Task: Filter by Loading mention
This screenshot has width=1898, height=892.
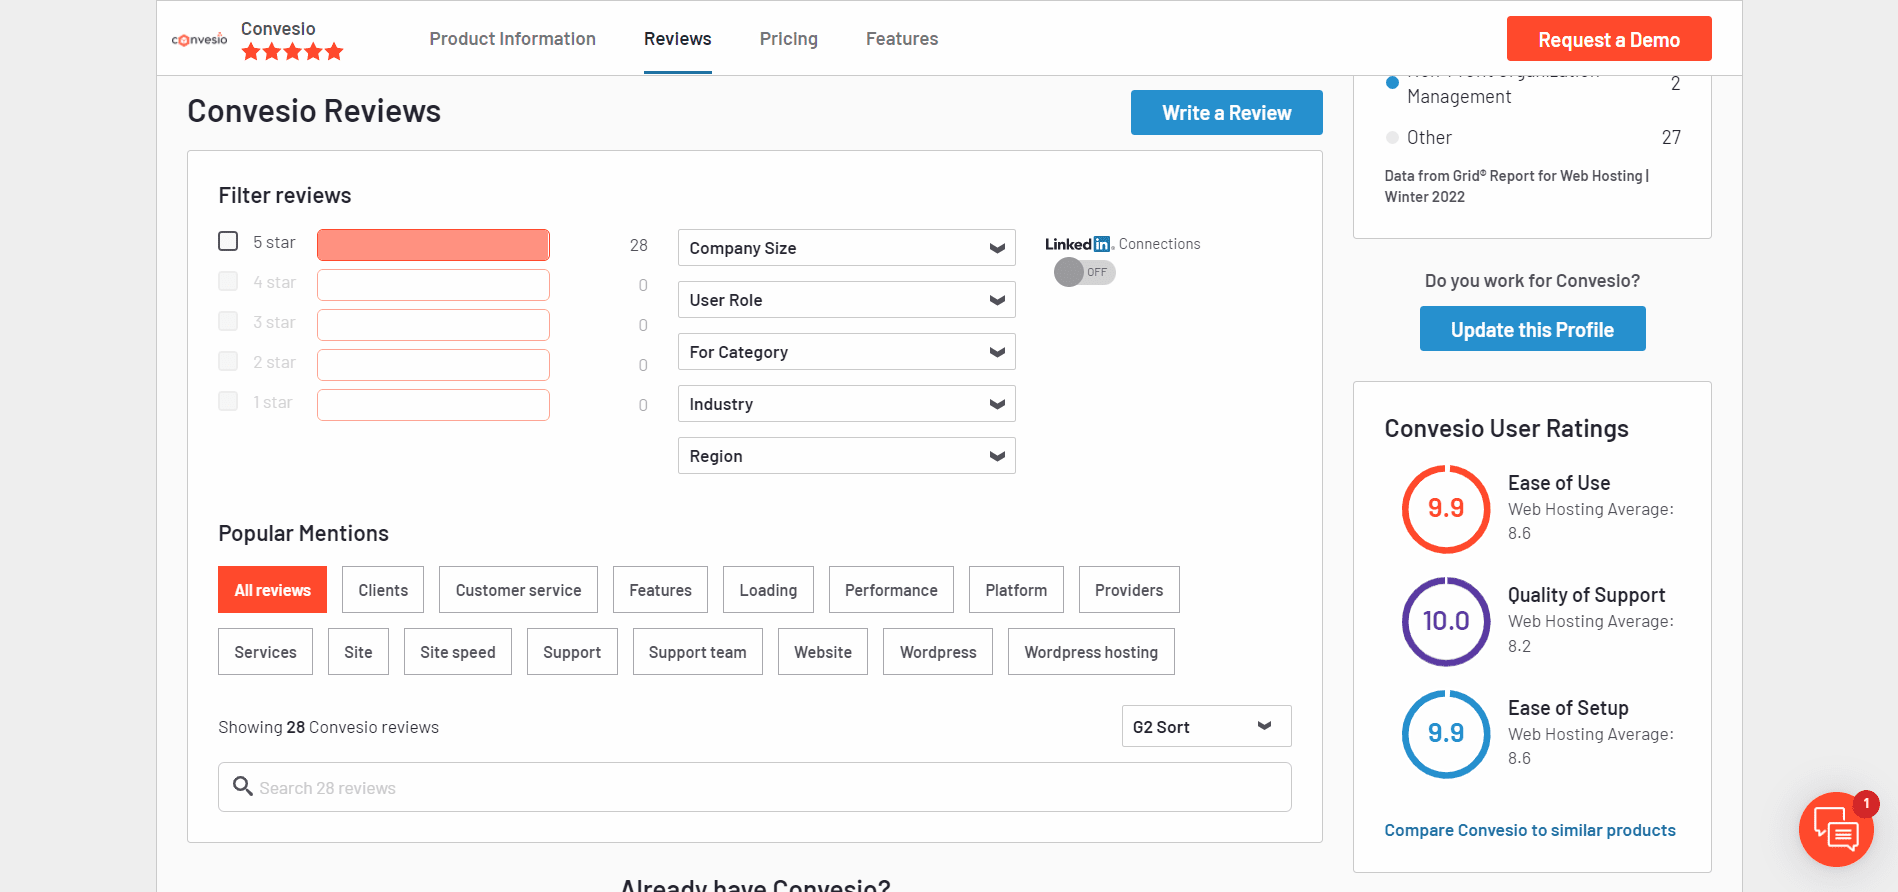Action: (768, 590)
